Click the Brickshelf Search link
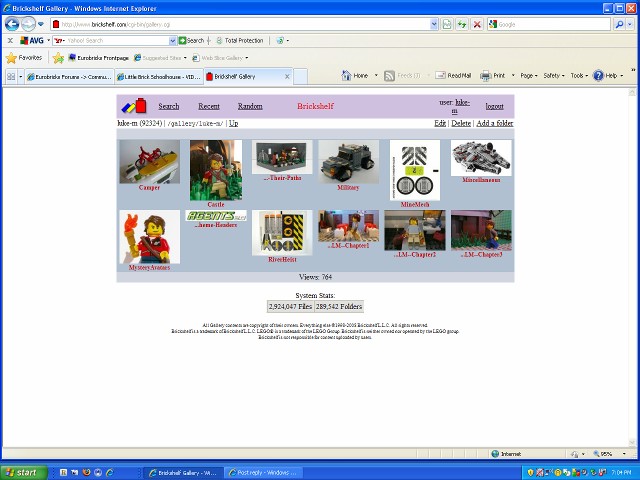Viewport: 640px width, 480px height. (169, 106)
